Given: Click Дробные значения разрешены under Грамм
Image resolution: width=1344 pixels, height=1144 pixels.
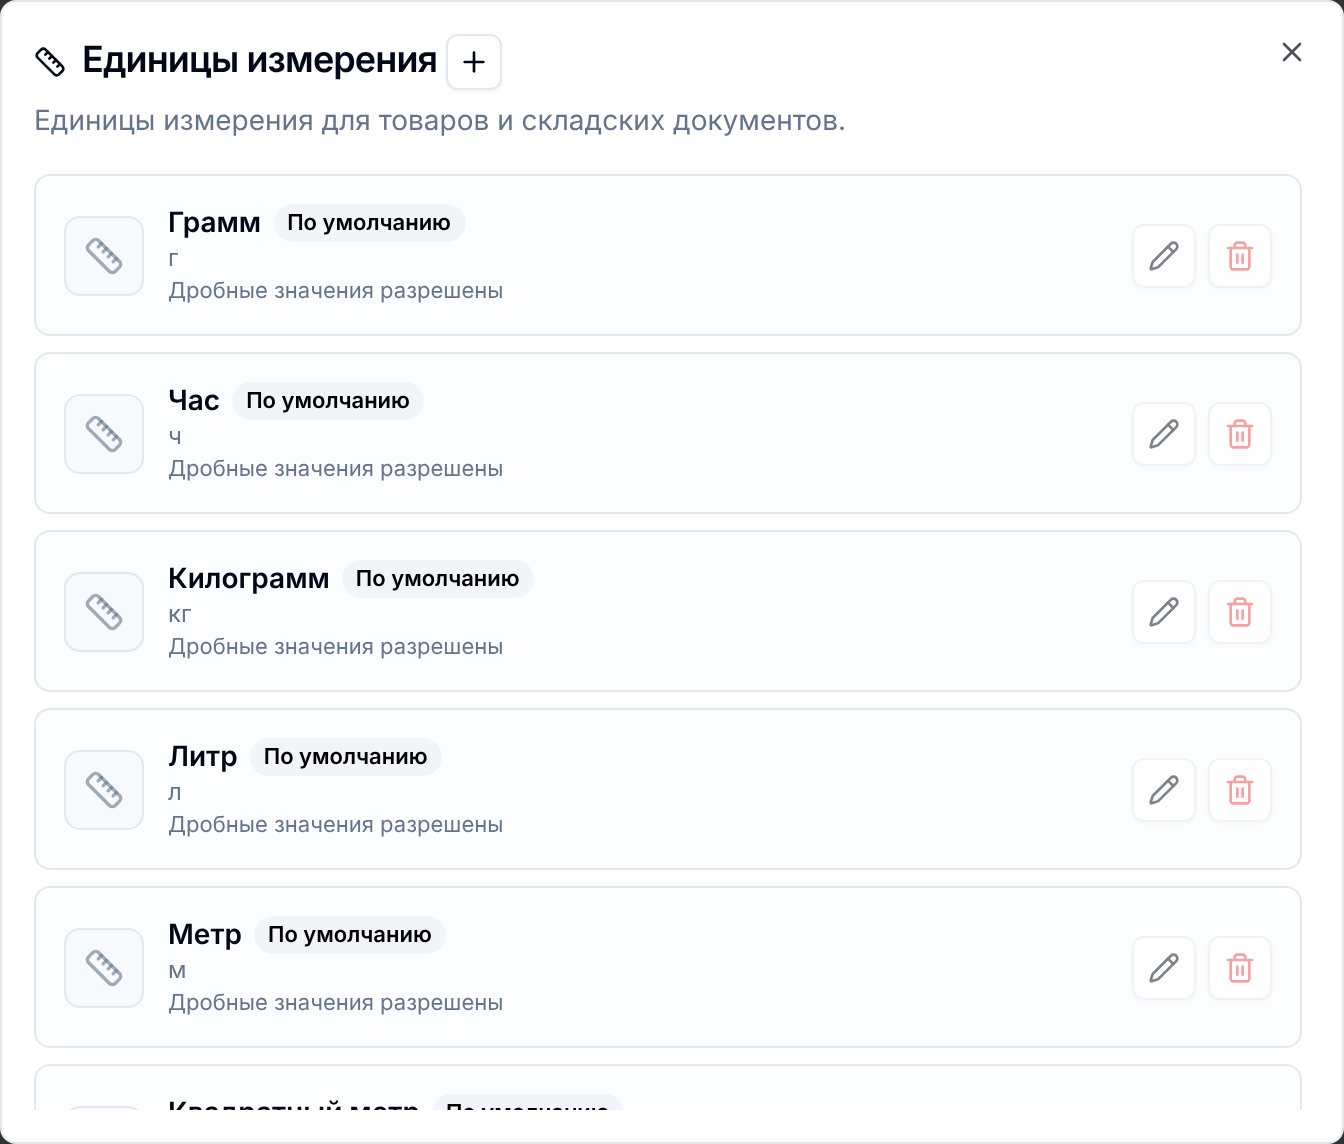Looking at the screenshot, I should pyautogui.click(x=336, y=291).
